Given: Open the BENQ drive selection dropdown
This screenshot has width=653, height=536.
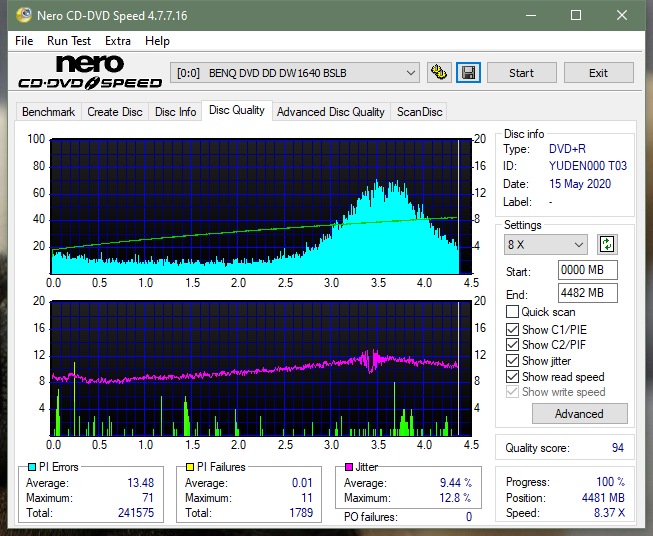Looking at the screenshot, I should (295, 73).
